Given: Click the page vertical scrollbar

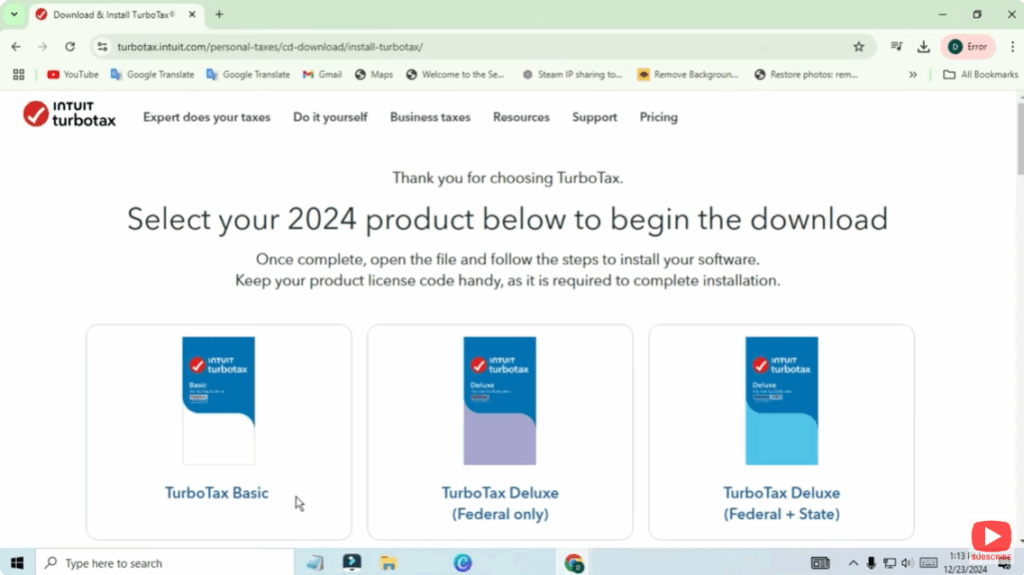Looking at the screenshot, I should pyautogui.click(x=1020, y=137).
